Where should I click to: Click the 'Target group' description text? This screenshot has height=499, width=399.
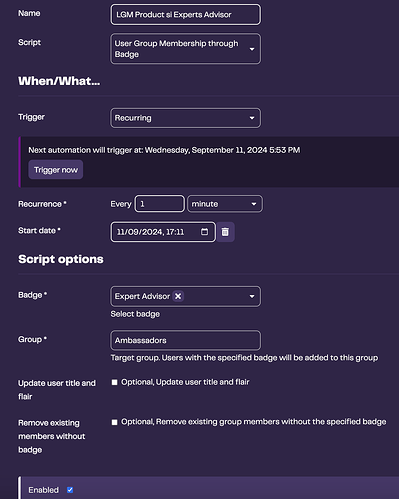[244, 358]
